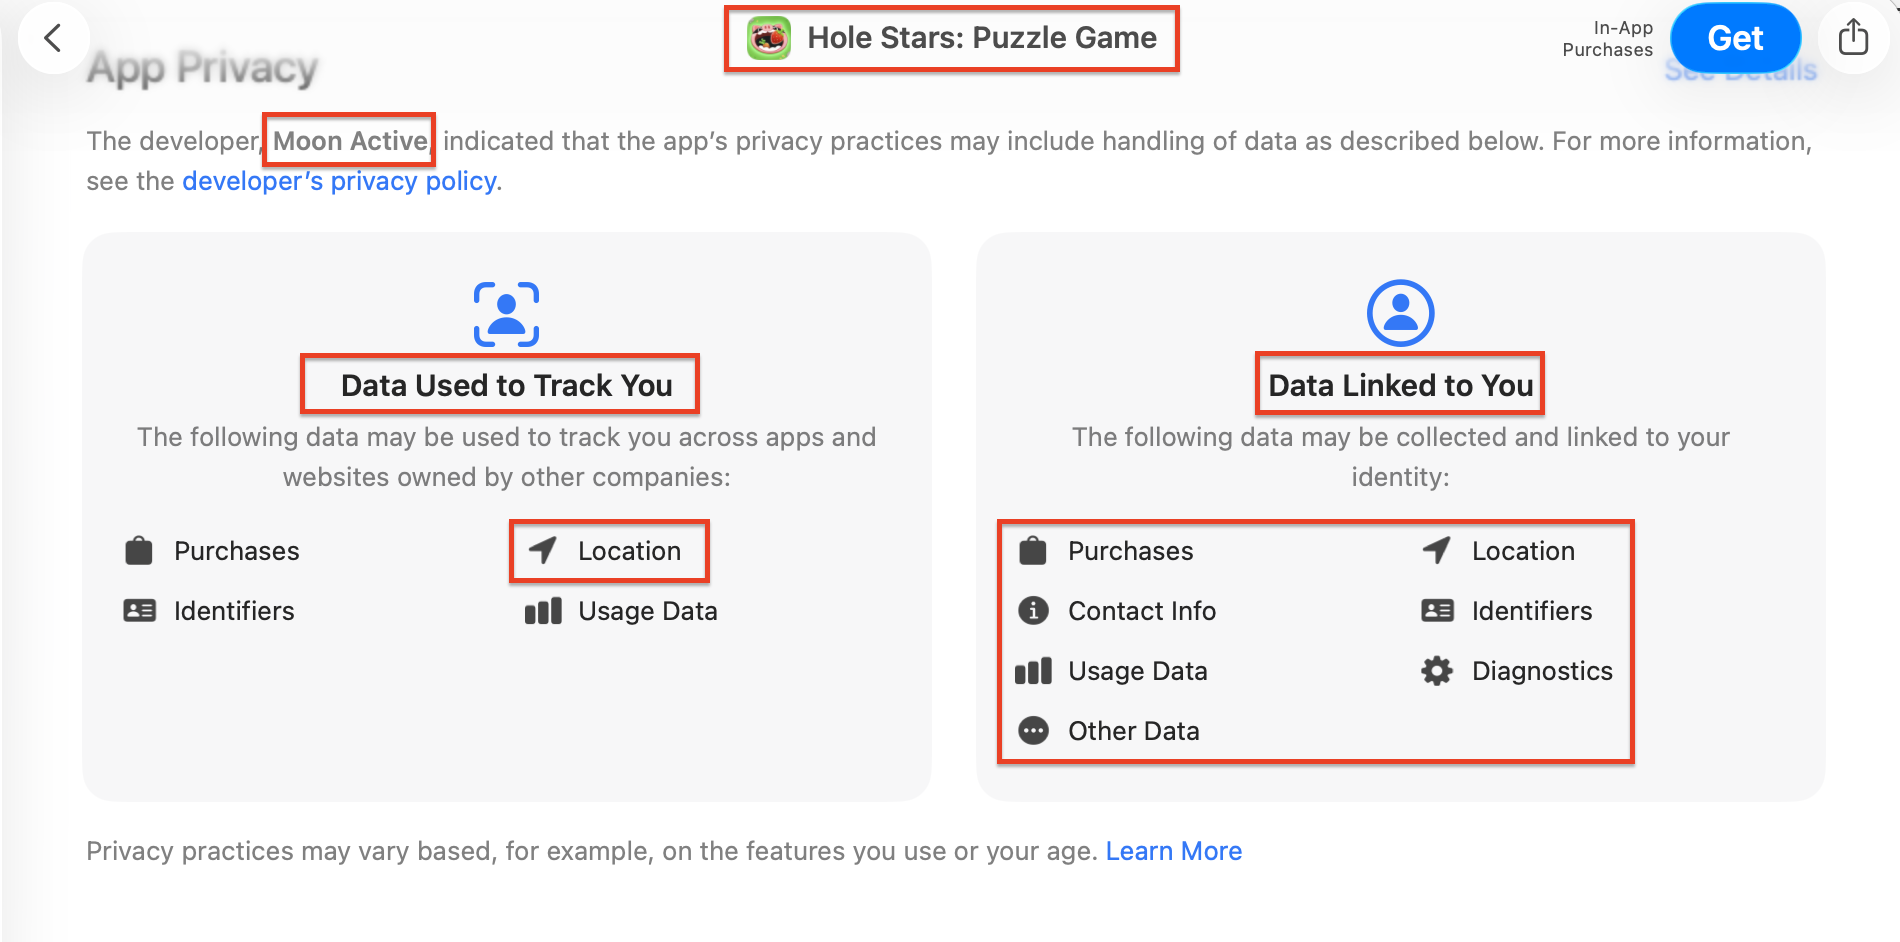Click the back chevron button
Viewport: 1900px width, 942px height.
[x=53, y=39]
